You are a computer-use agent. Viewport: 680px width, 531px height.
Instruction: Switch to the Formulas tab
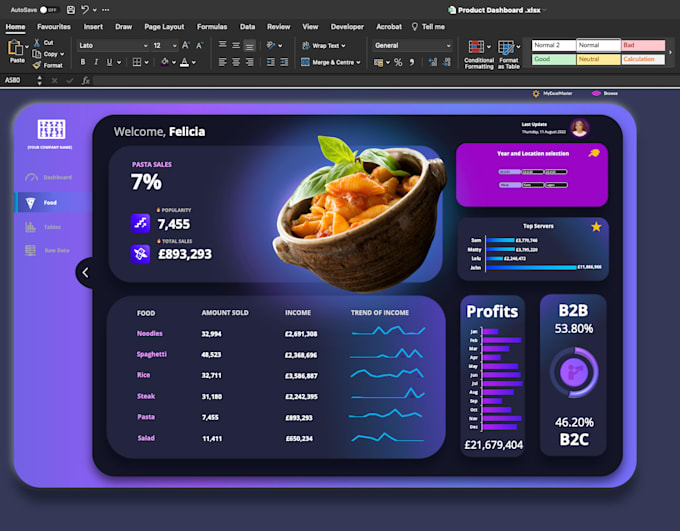pos(212,27)
